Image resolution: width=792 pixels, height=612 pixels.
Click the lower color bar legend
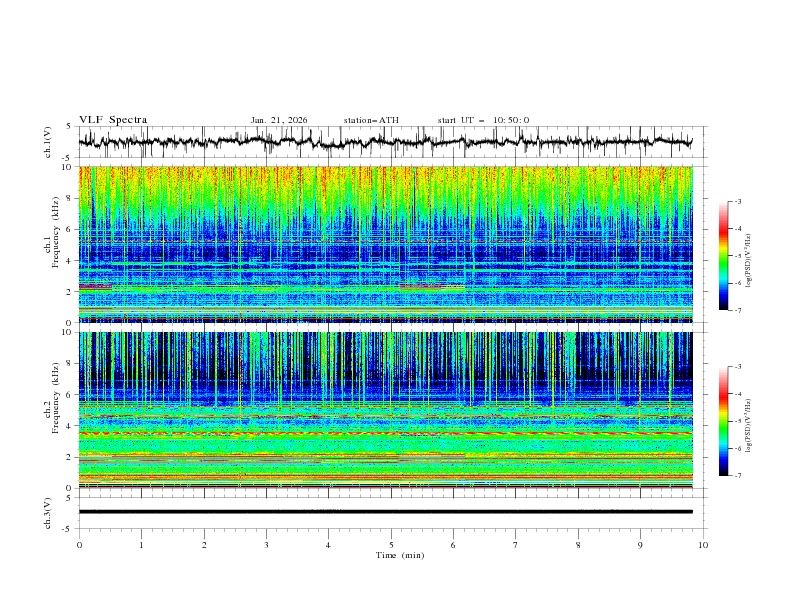723,421
